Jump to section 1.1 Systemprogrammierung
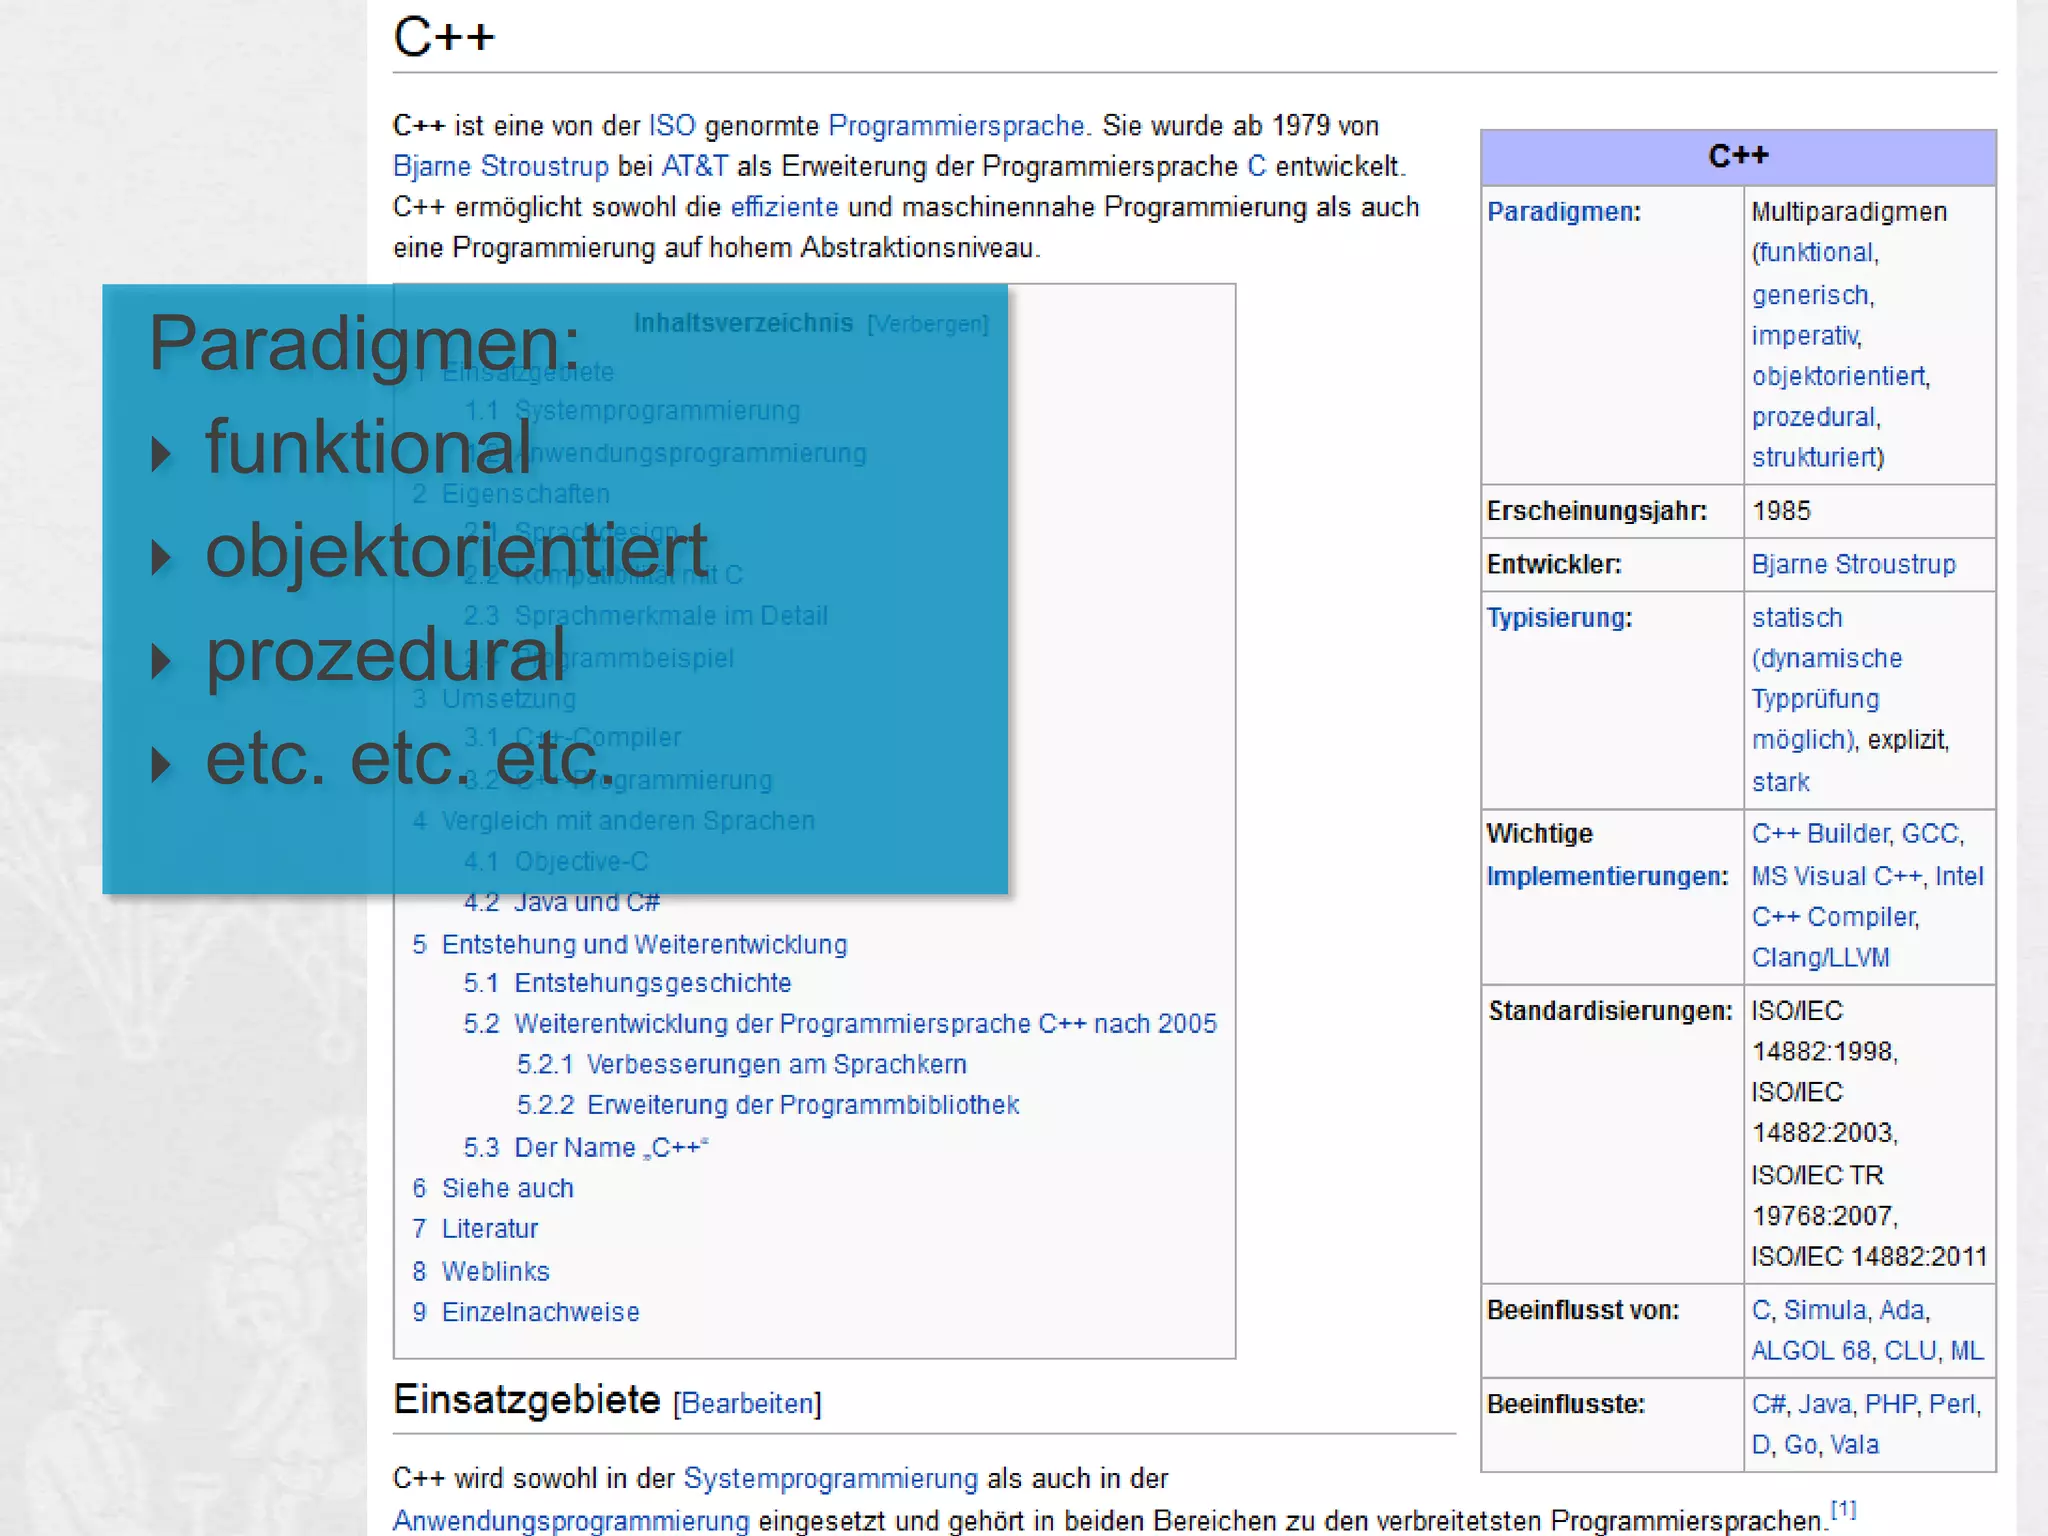 (x=632, y=411)
